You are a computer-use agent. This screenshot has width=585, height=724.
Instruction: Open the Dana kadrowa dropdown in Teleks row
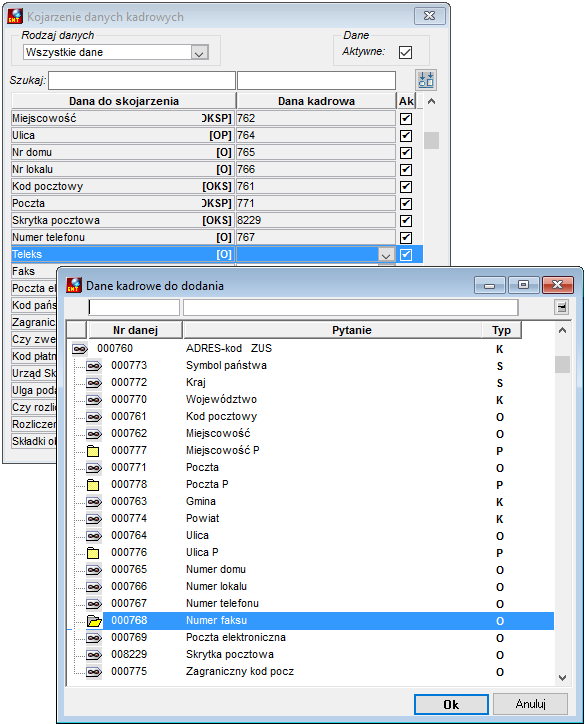coord(386,254)
